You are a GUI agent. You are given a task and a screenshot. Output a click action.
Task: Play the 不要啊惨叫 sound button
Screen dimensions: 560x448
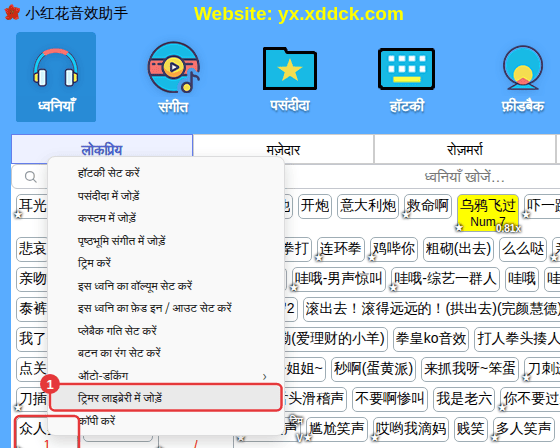390,399
